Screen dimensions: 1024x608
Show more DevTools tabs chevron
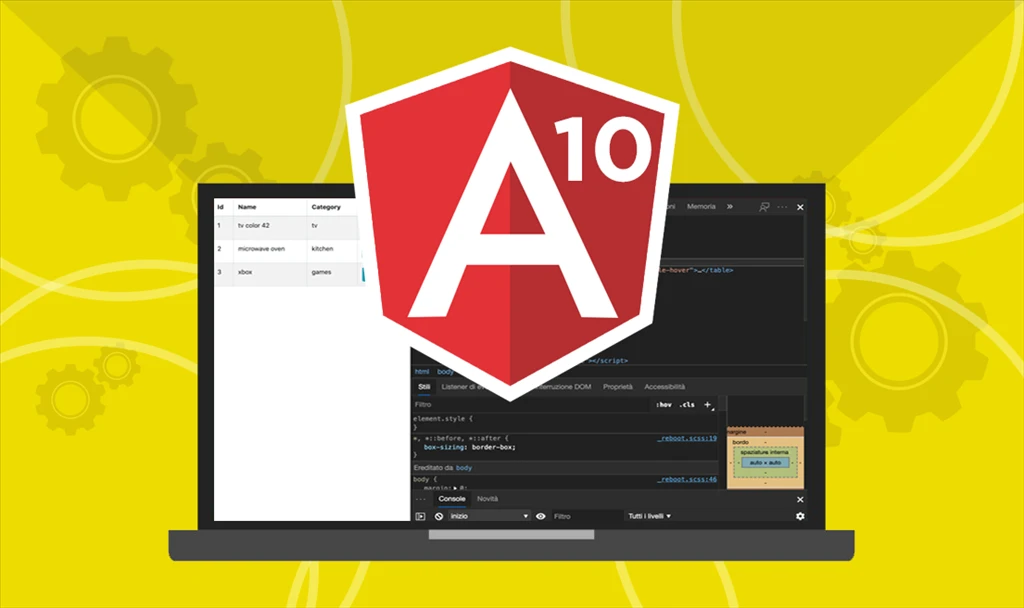click(x=729, y=206)
